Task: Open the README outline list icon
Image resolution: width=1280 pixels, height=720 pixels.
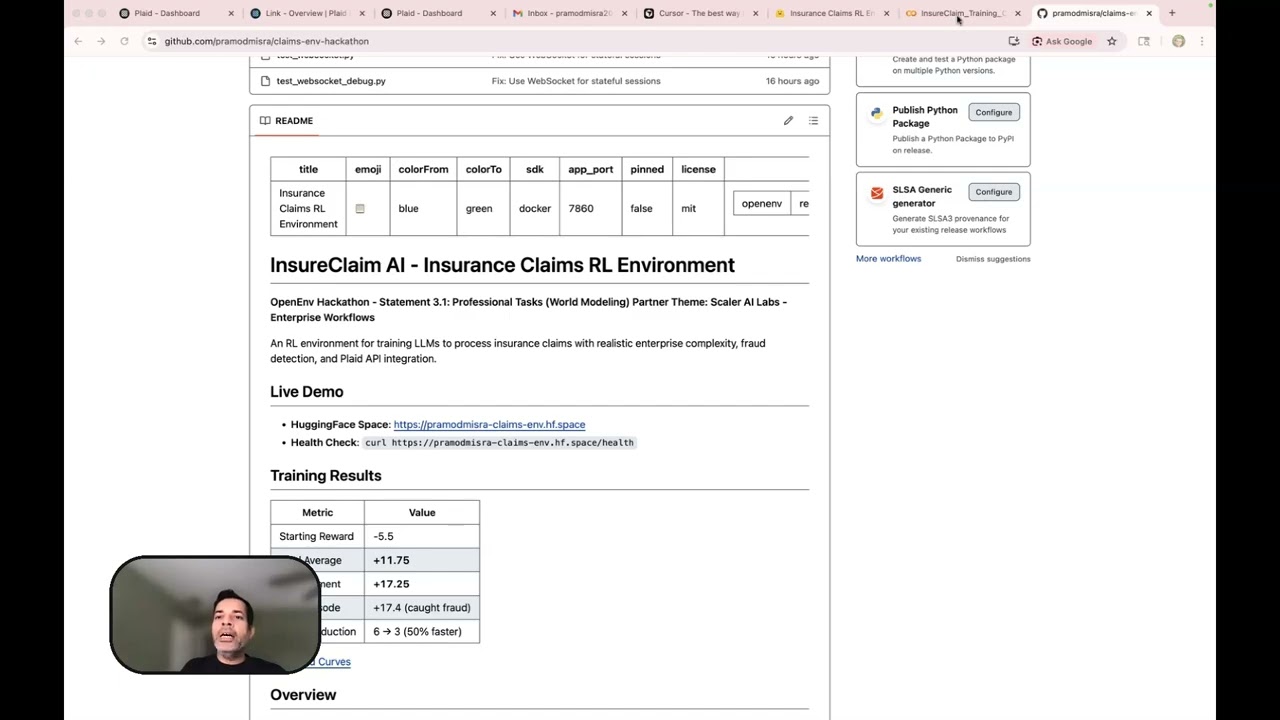Action: click(813, 121)
